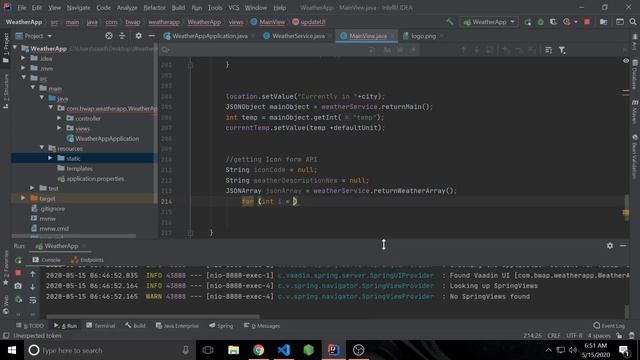Open the Event Log in status bar

(609, 326)
